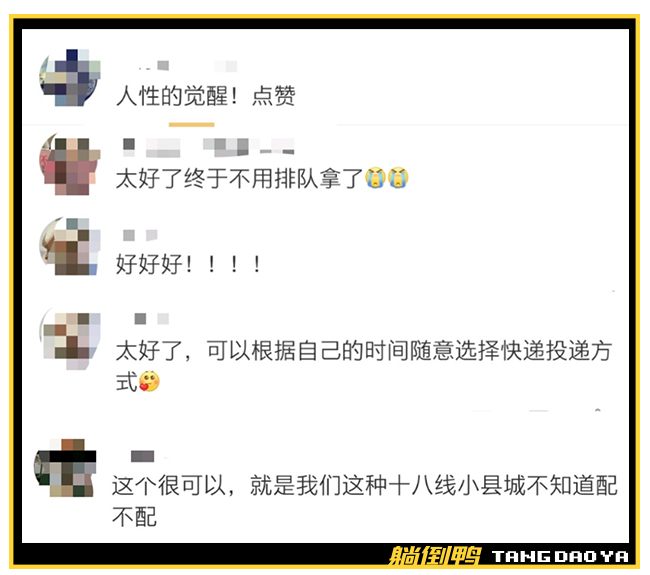Open comment 太好了终于不用排队拿了
The height and width of the screenshot is (575, 650).
click(262, 178)
